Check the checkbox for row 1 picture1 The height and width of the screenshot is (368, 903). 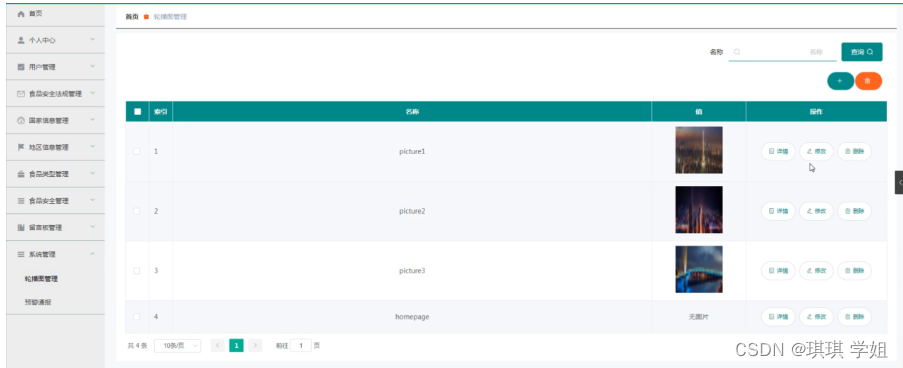[x=137, y=151]
